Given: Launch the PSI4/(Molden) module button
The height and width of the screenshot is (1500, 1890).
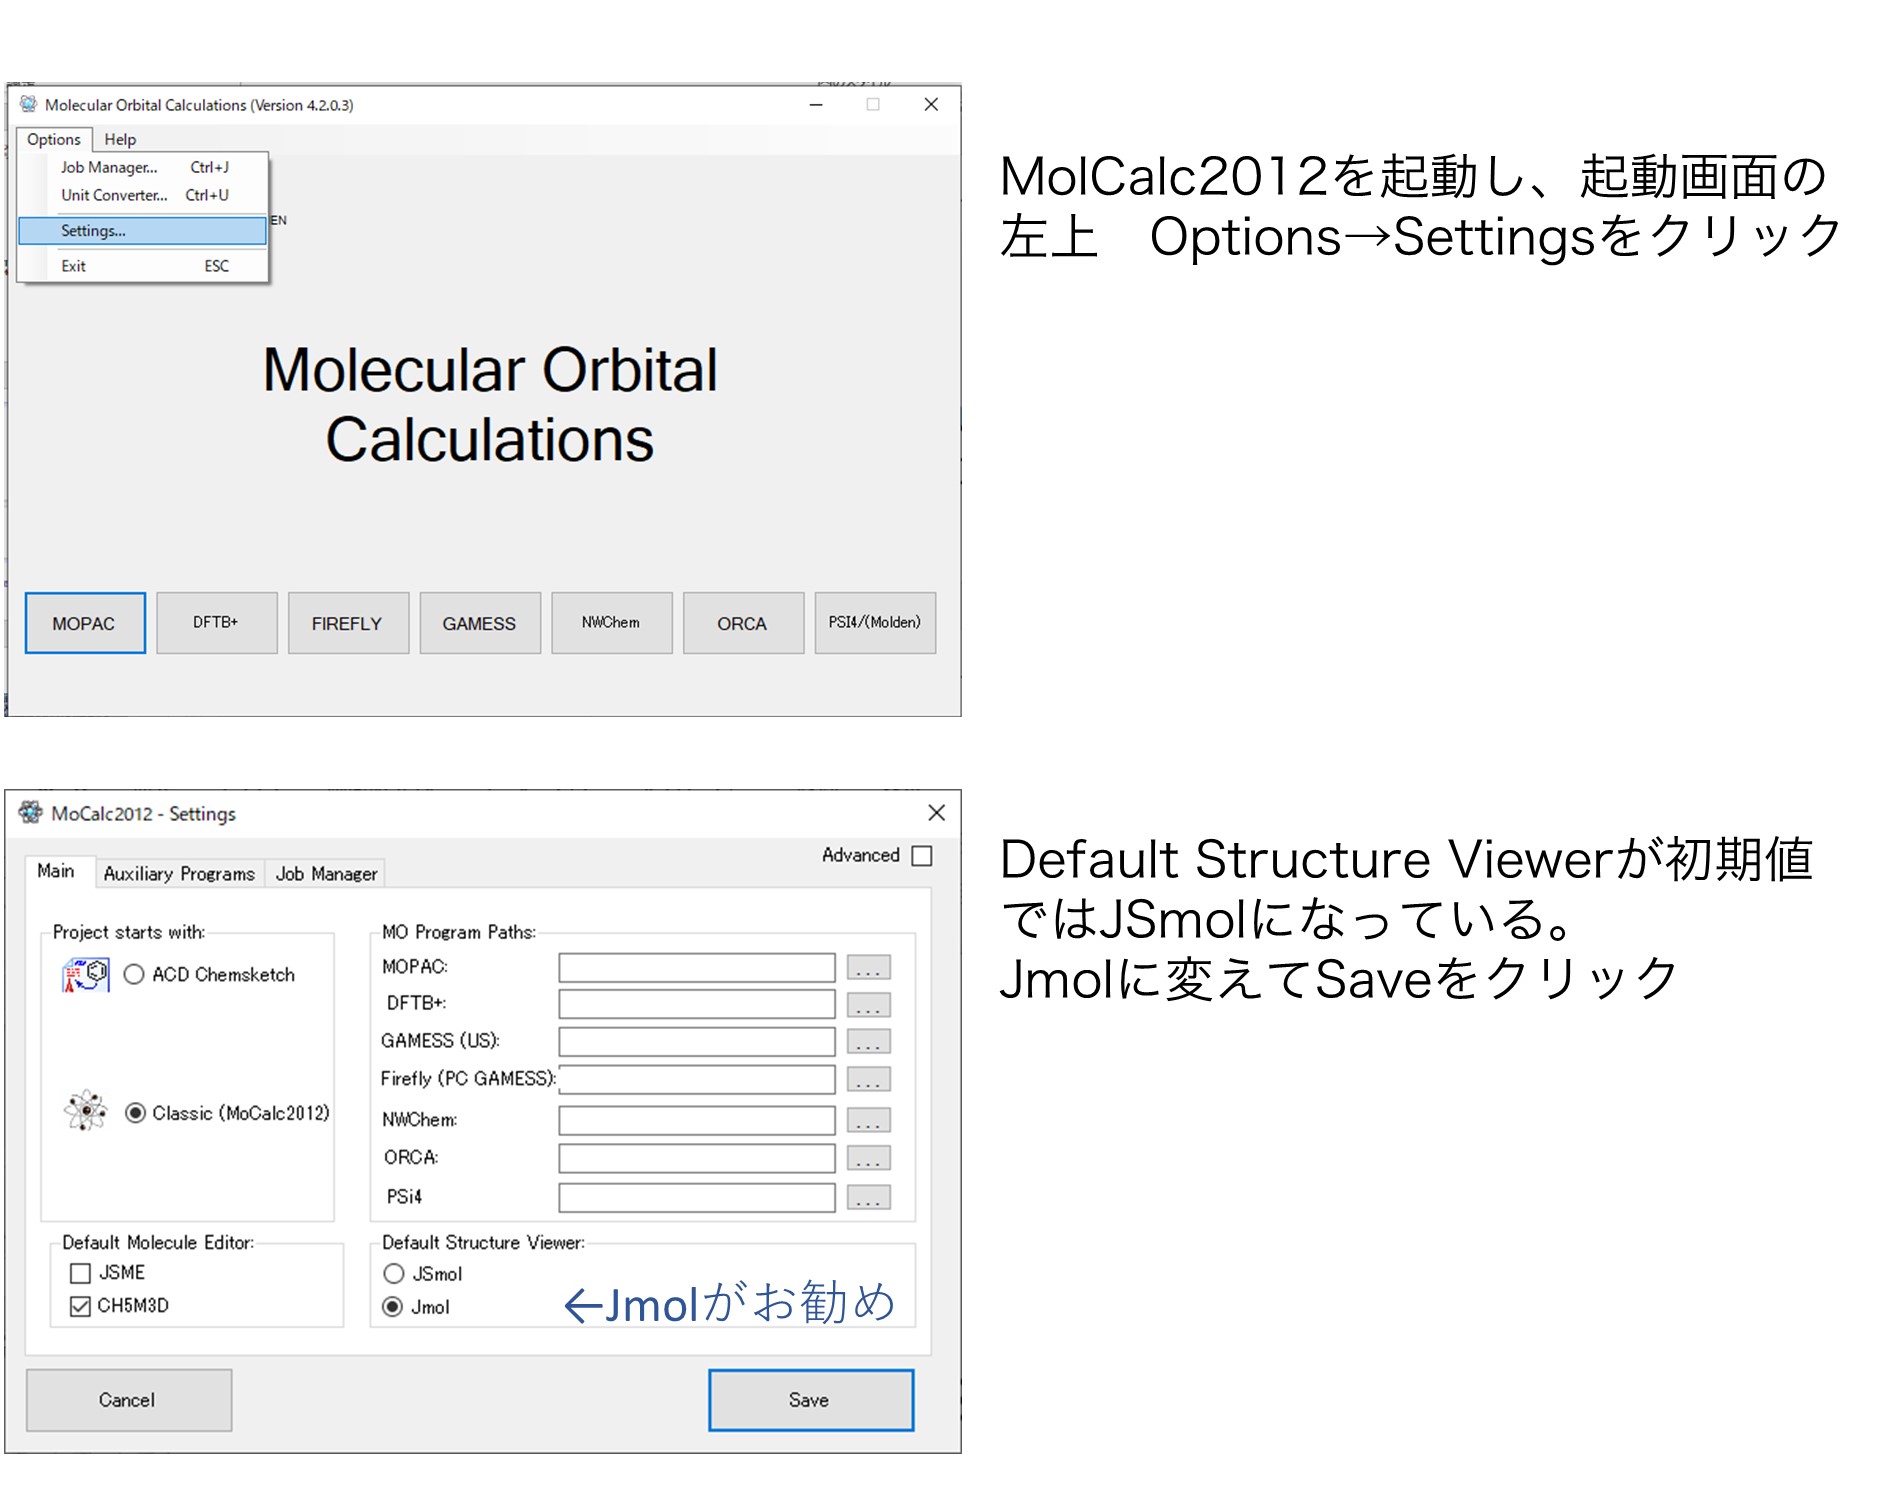Looking at the screenshot, I should (875, 623).
